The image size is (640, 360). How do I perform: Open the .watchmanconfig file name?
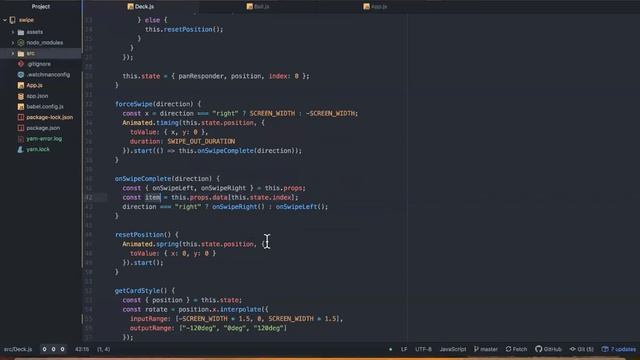pos(48,75)
